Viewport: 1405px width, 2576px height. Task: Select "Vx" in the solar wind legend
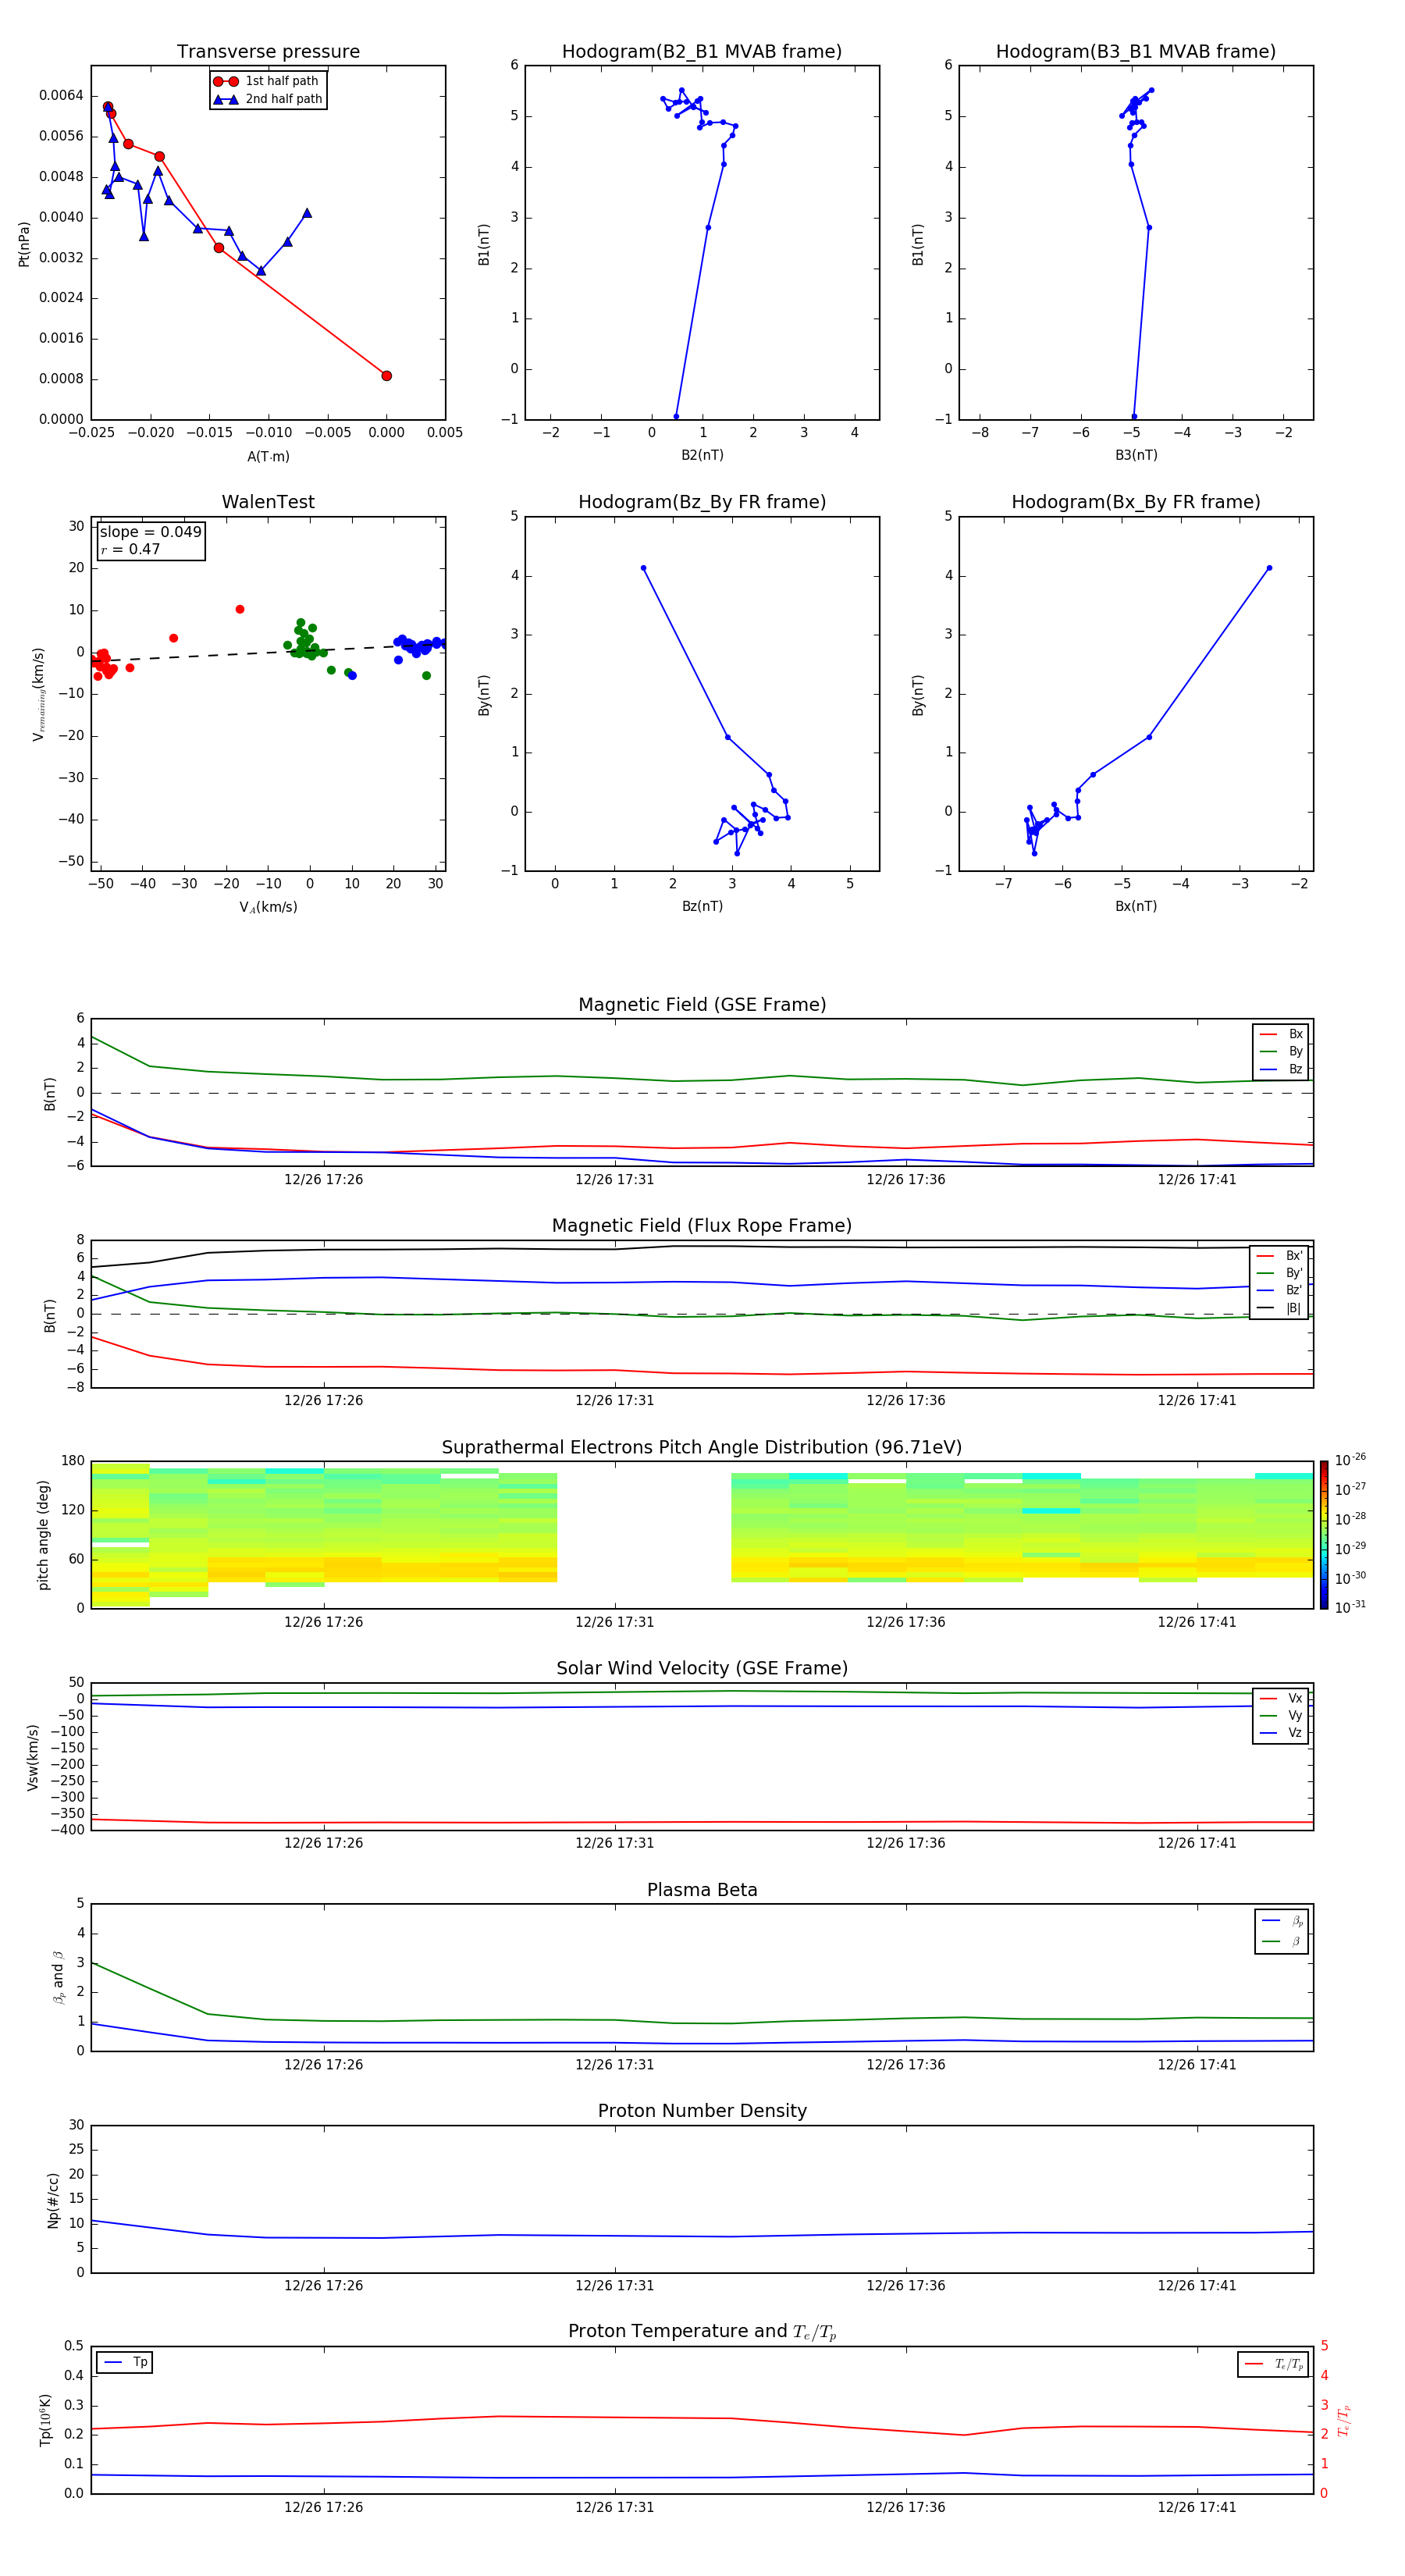point(1282,1698)
